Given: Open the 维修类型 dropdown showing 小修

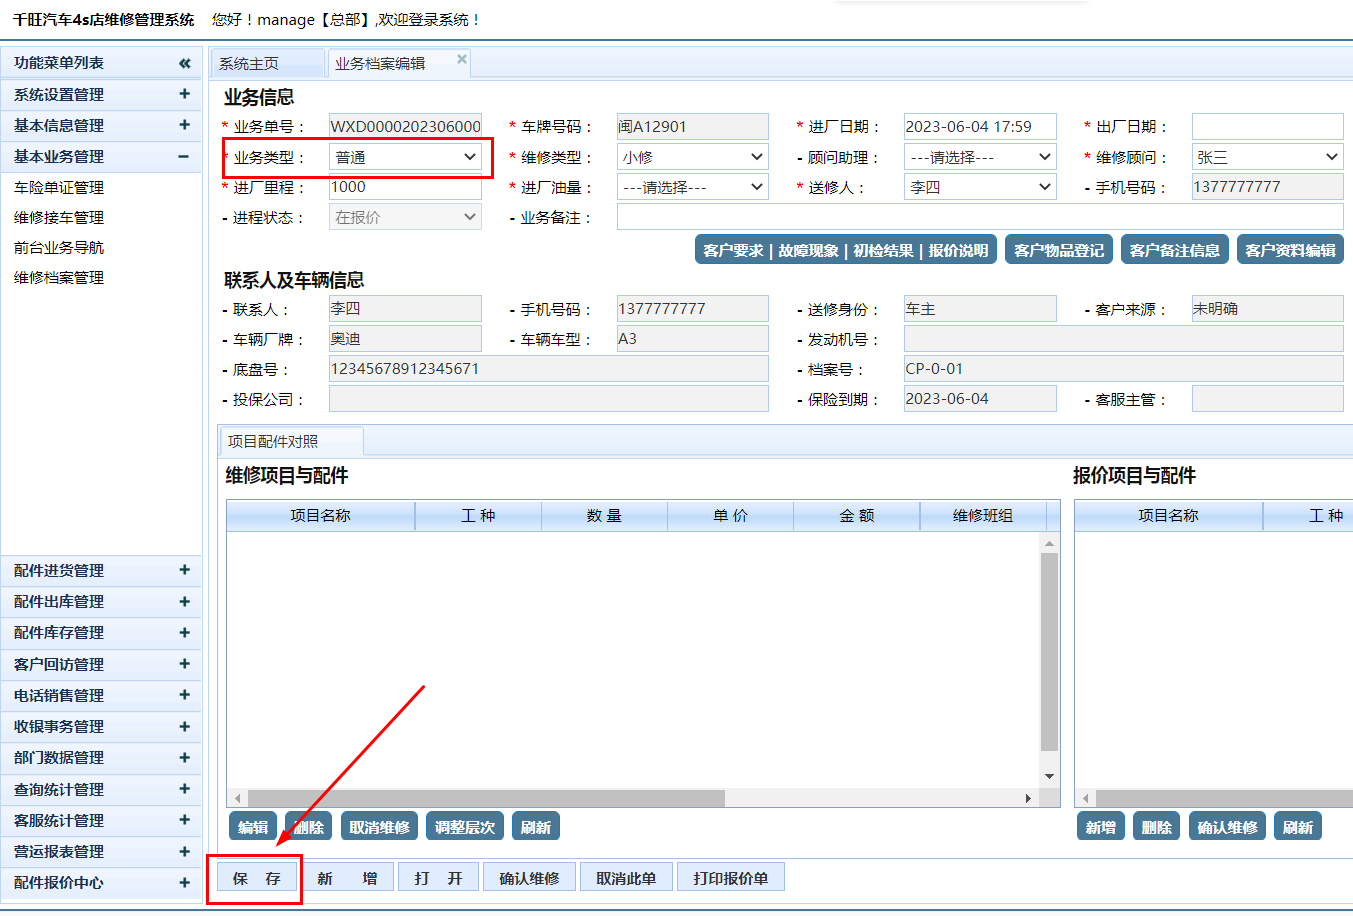Looking at the screenshot, I should point(693,157).
